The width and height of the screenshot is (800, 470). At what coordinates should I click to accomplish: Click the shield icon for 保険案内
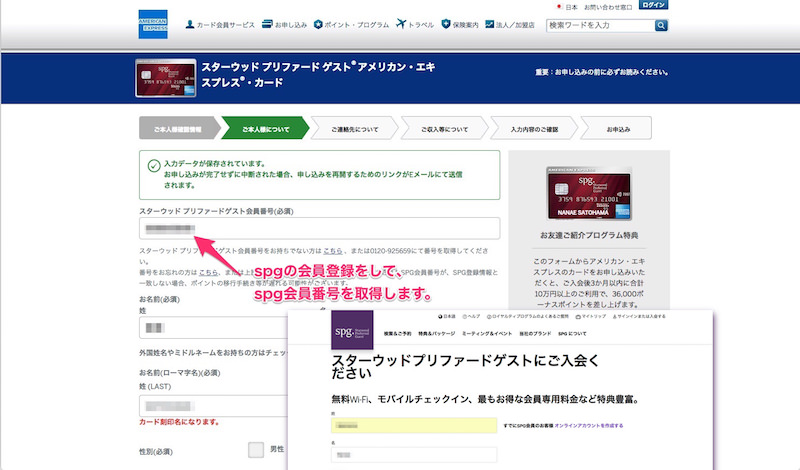click(445, 23)
